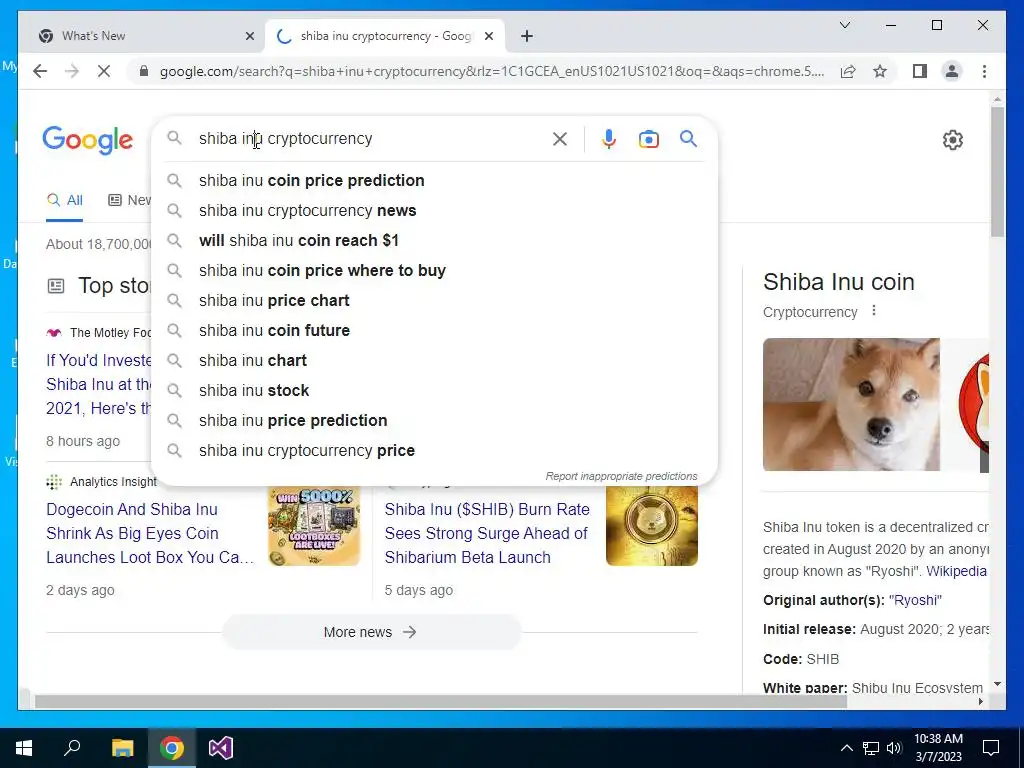Open Shiba Inu Burn Rate article
The height and width of the screenshot is (768, 1024).
coord(487,533)
